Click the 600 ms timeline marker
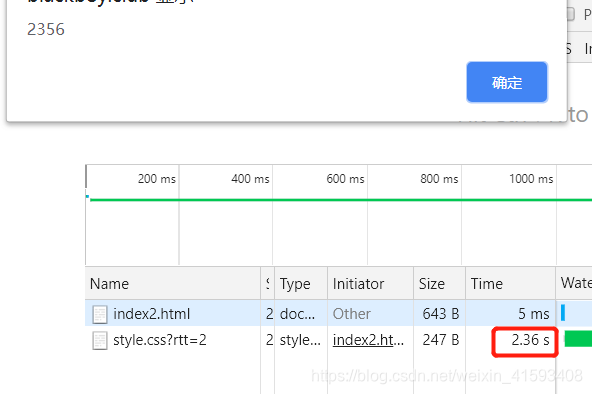Image resolution: width=592 pixels, height=394 pixels. tap(345, 179)
